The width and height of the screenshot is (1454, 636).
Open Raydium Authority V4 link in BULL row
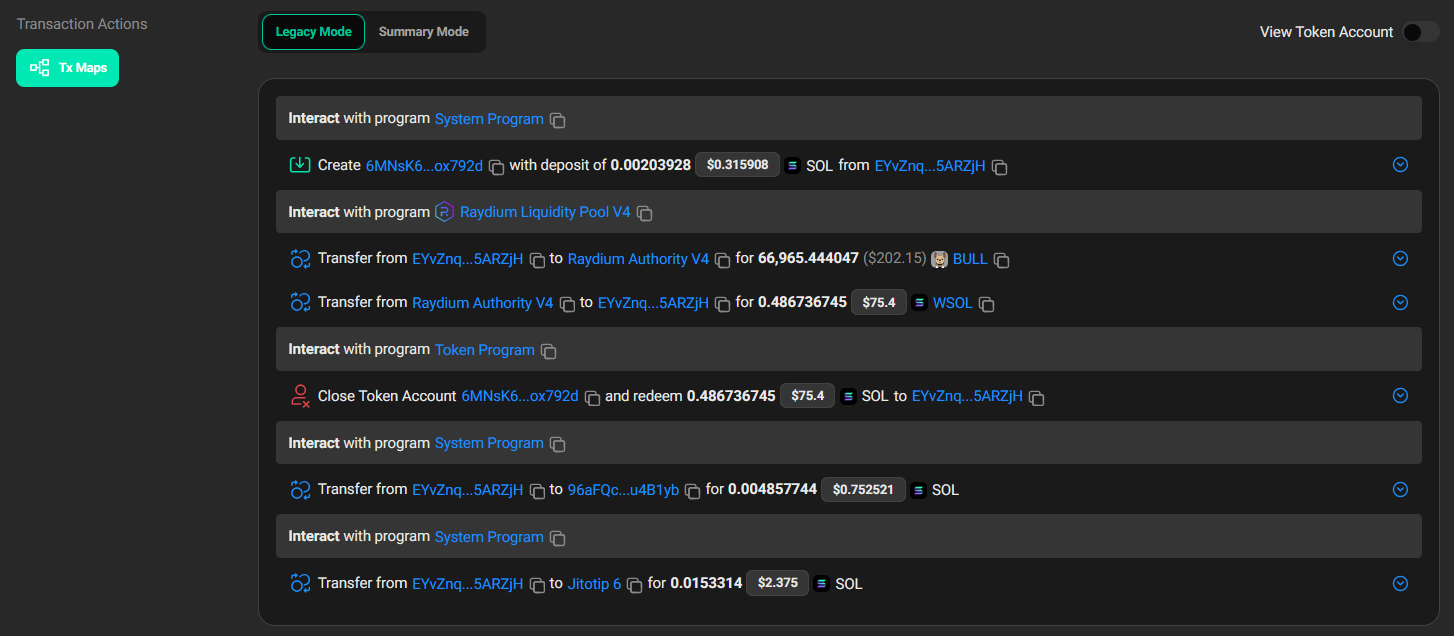(x=638, y=259)
